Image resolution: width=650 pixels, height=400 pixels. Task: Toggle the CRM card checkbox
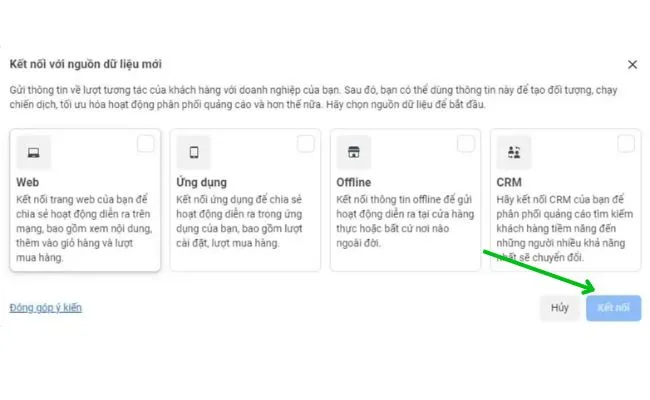[x=626, y=144]
